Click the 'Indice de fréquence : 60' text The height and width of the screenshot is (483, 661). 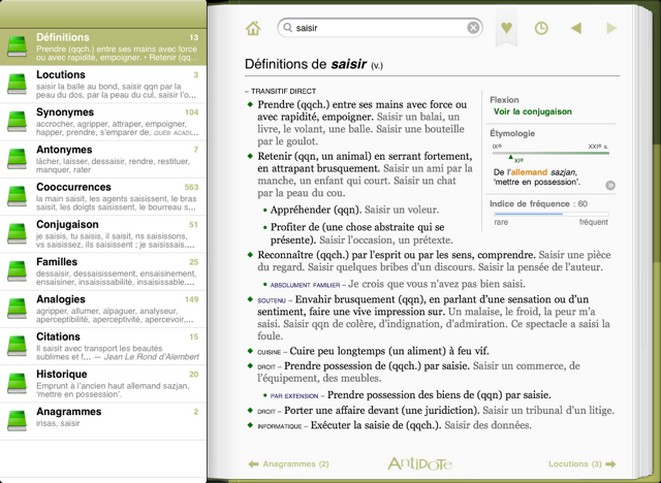[x=538, y=204]
